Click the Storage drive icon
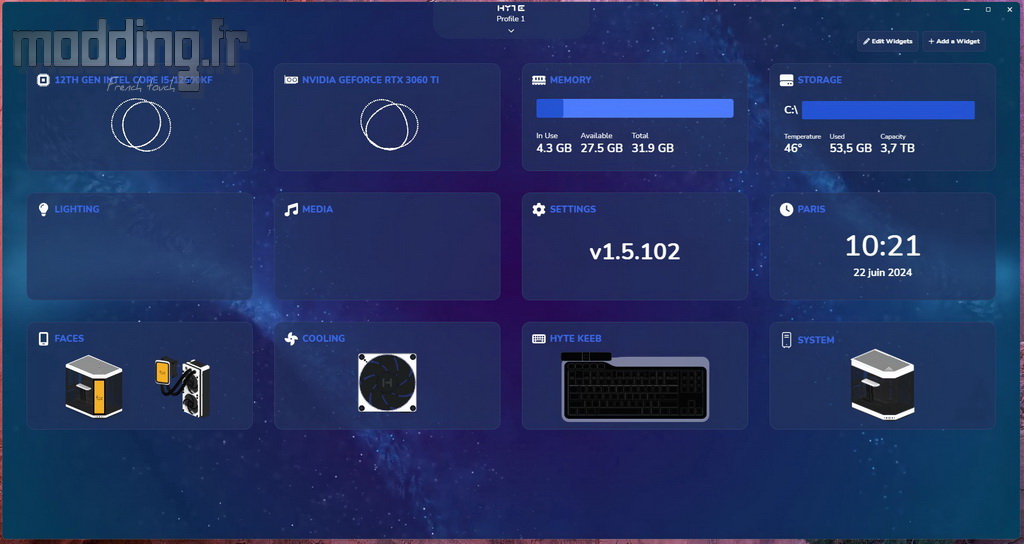 point(786,80)
